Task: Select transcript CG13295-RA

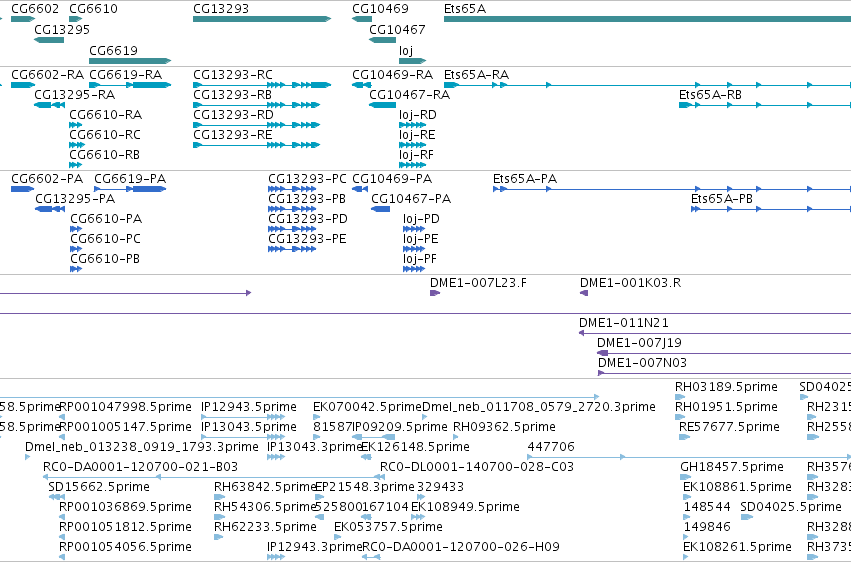Action: point(49,105)
